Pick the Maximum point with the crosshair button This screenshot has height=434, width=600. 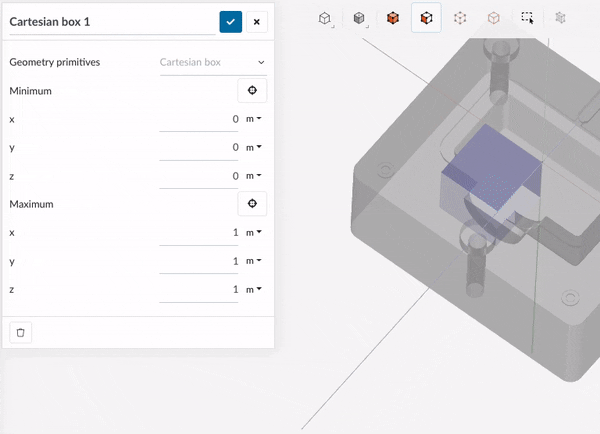(252, 204)
